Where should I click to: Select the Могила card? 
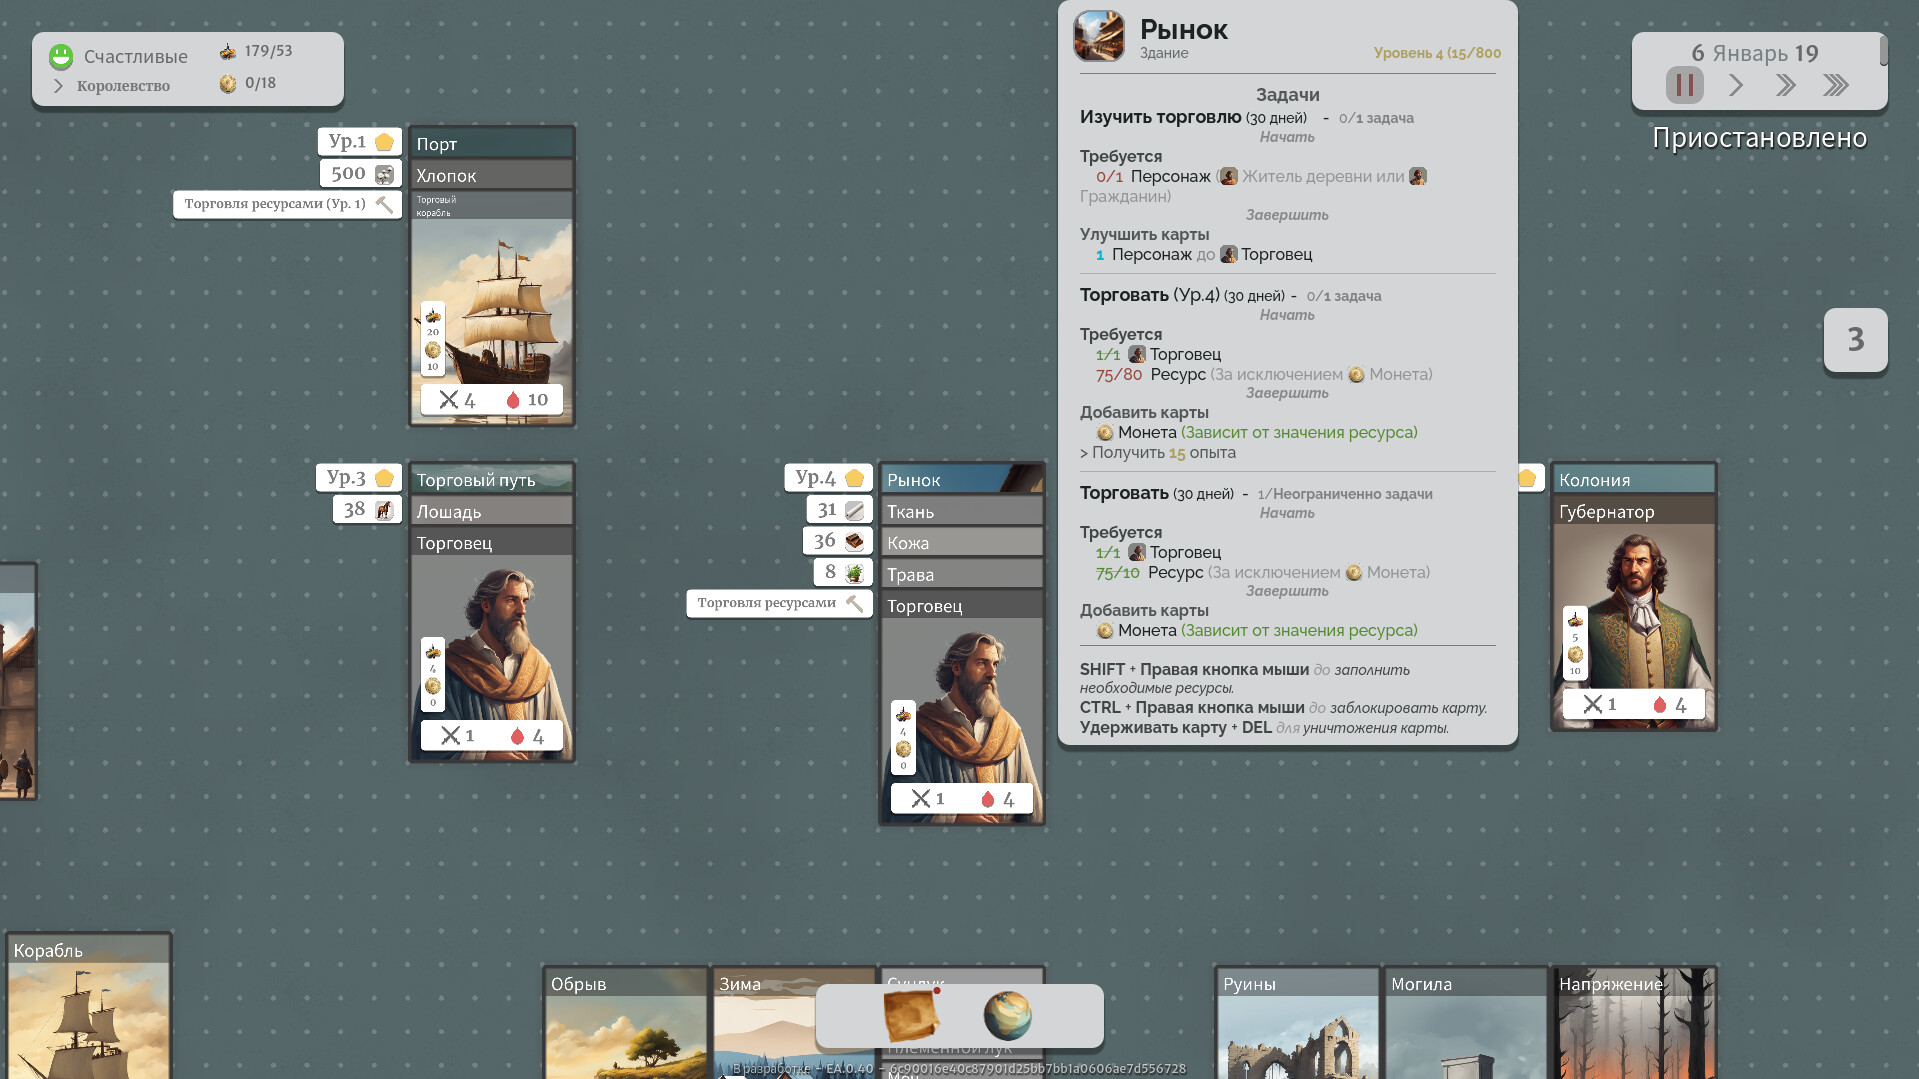(1466, 1022)
